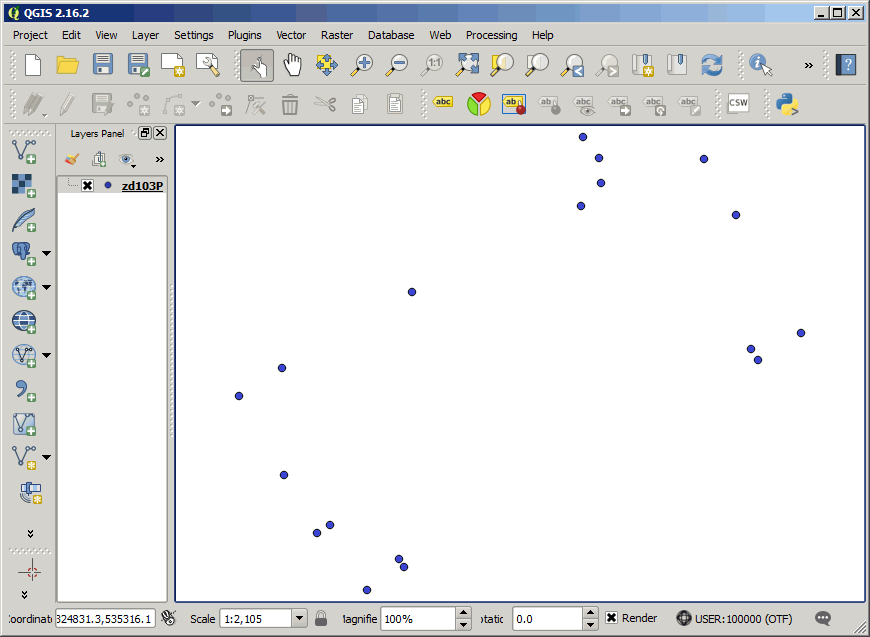
Task: Click Zoom Last icon
Action: pos(572,65)
